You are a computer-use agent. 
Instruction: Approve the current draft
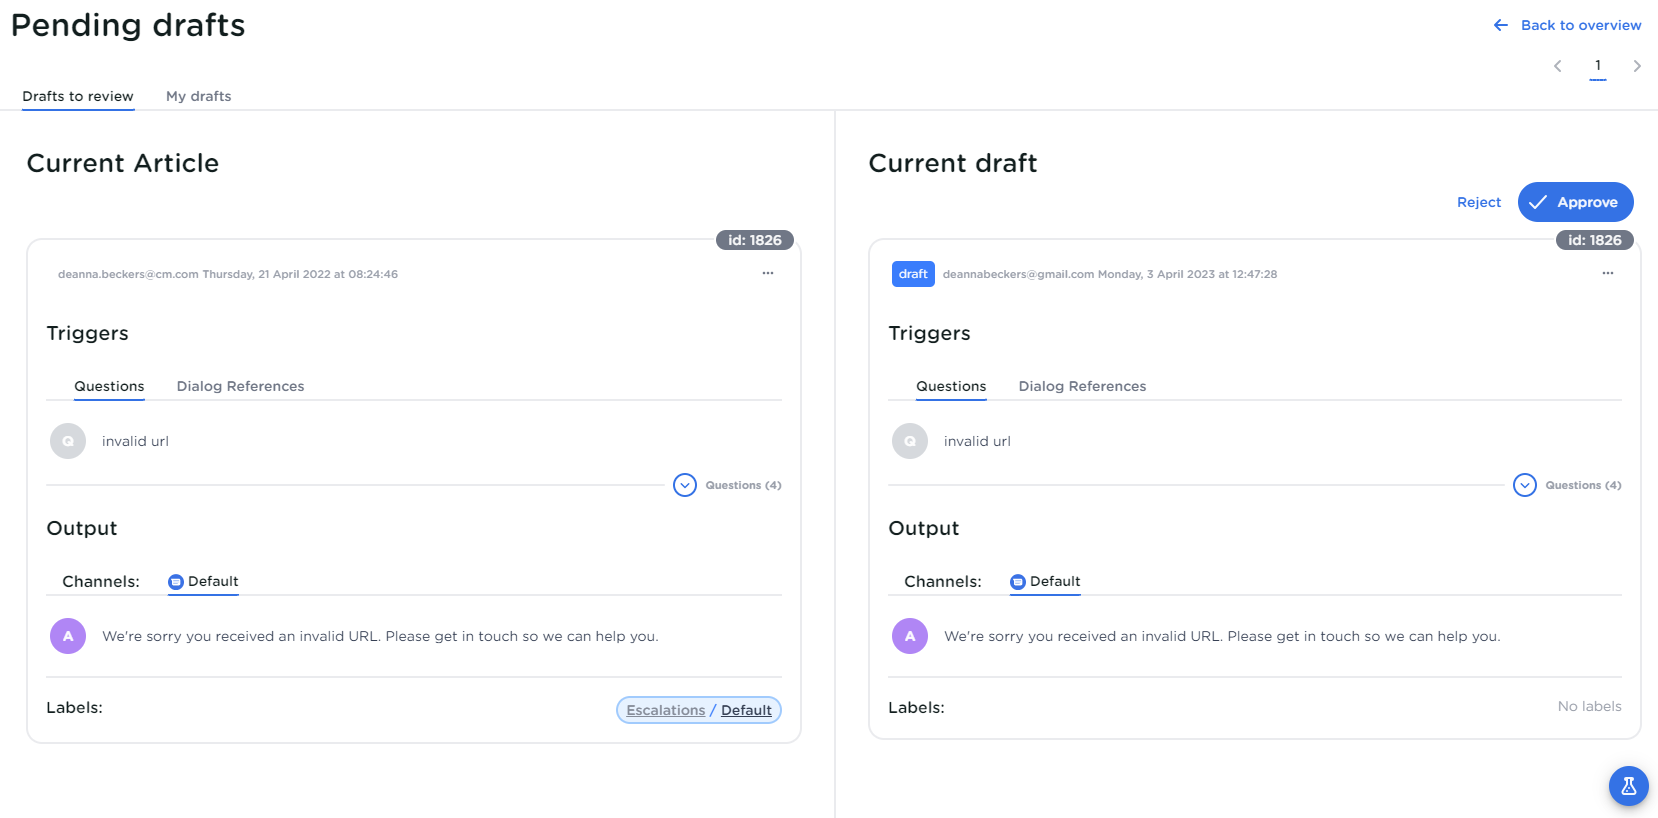[x=1575, y=202]
